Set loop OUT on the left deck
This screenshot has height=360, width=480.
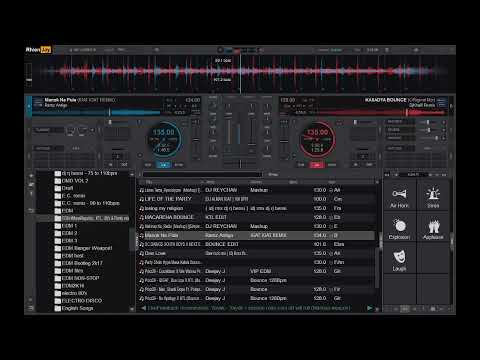(124, 165)
